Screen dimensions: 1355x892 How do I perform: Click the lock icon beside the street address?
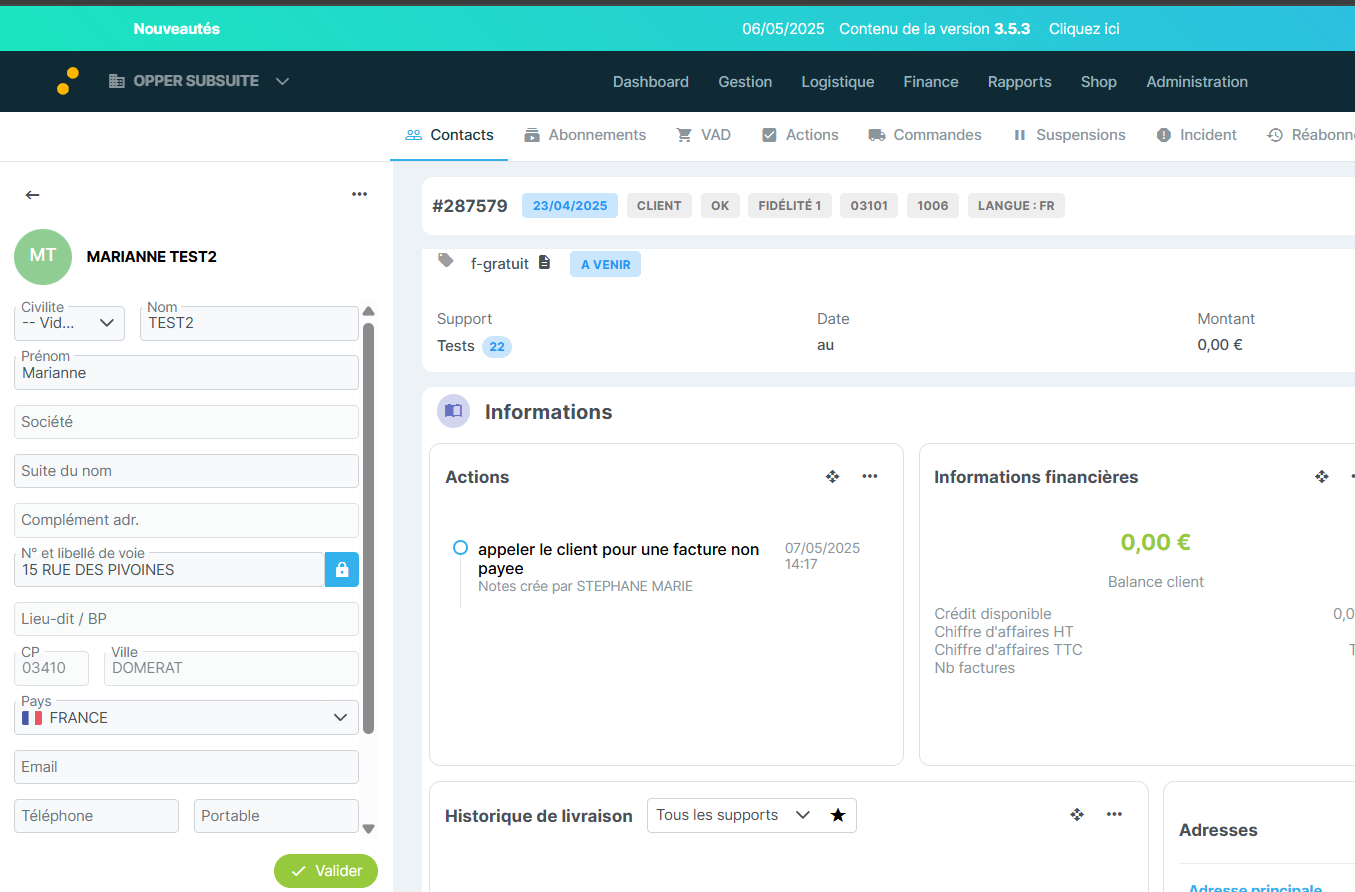[x=342, y=570]
